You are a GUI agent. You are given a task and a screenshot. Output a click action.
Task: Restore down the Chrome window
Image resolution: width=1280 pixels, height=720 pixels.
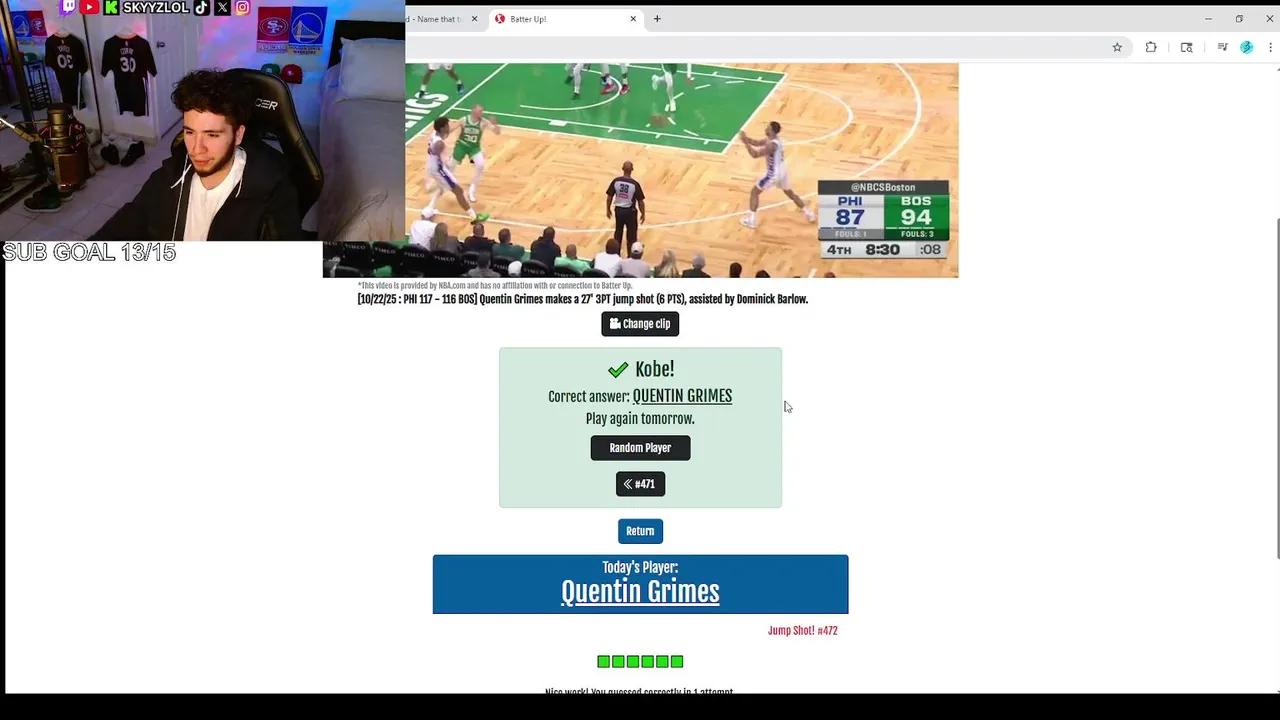coord(1239,18)
